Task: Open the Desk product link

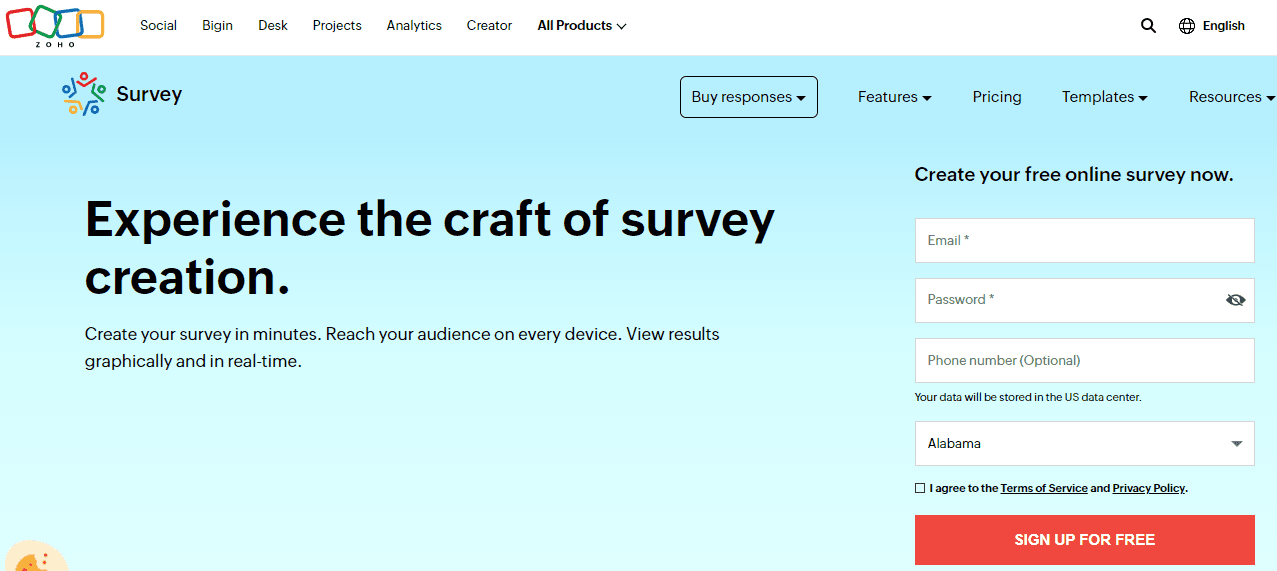Action: pyautogui.click(x=273, y=26)
